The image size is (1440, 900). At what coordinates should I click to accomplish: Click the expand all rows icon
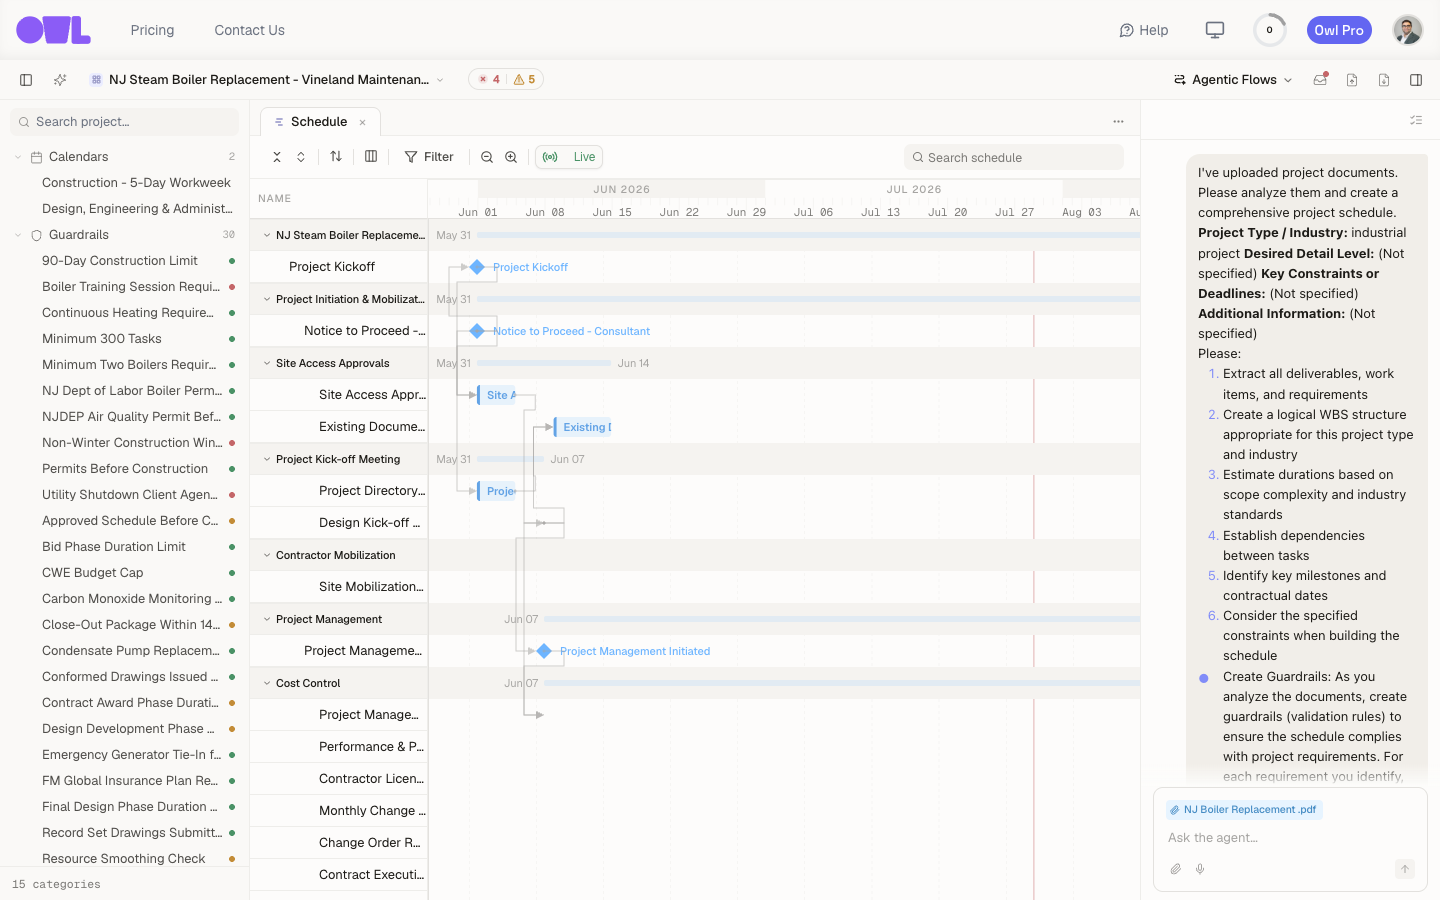pyautogui.click(x=301, y=157)
